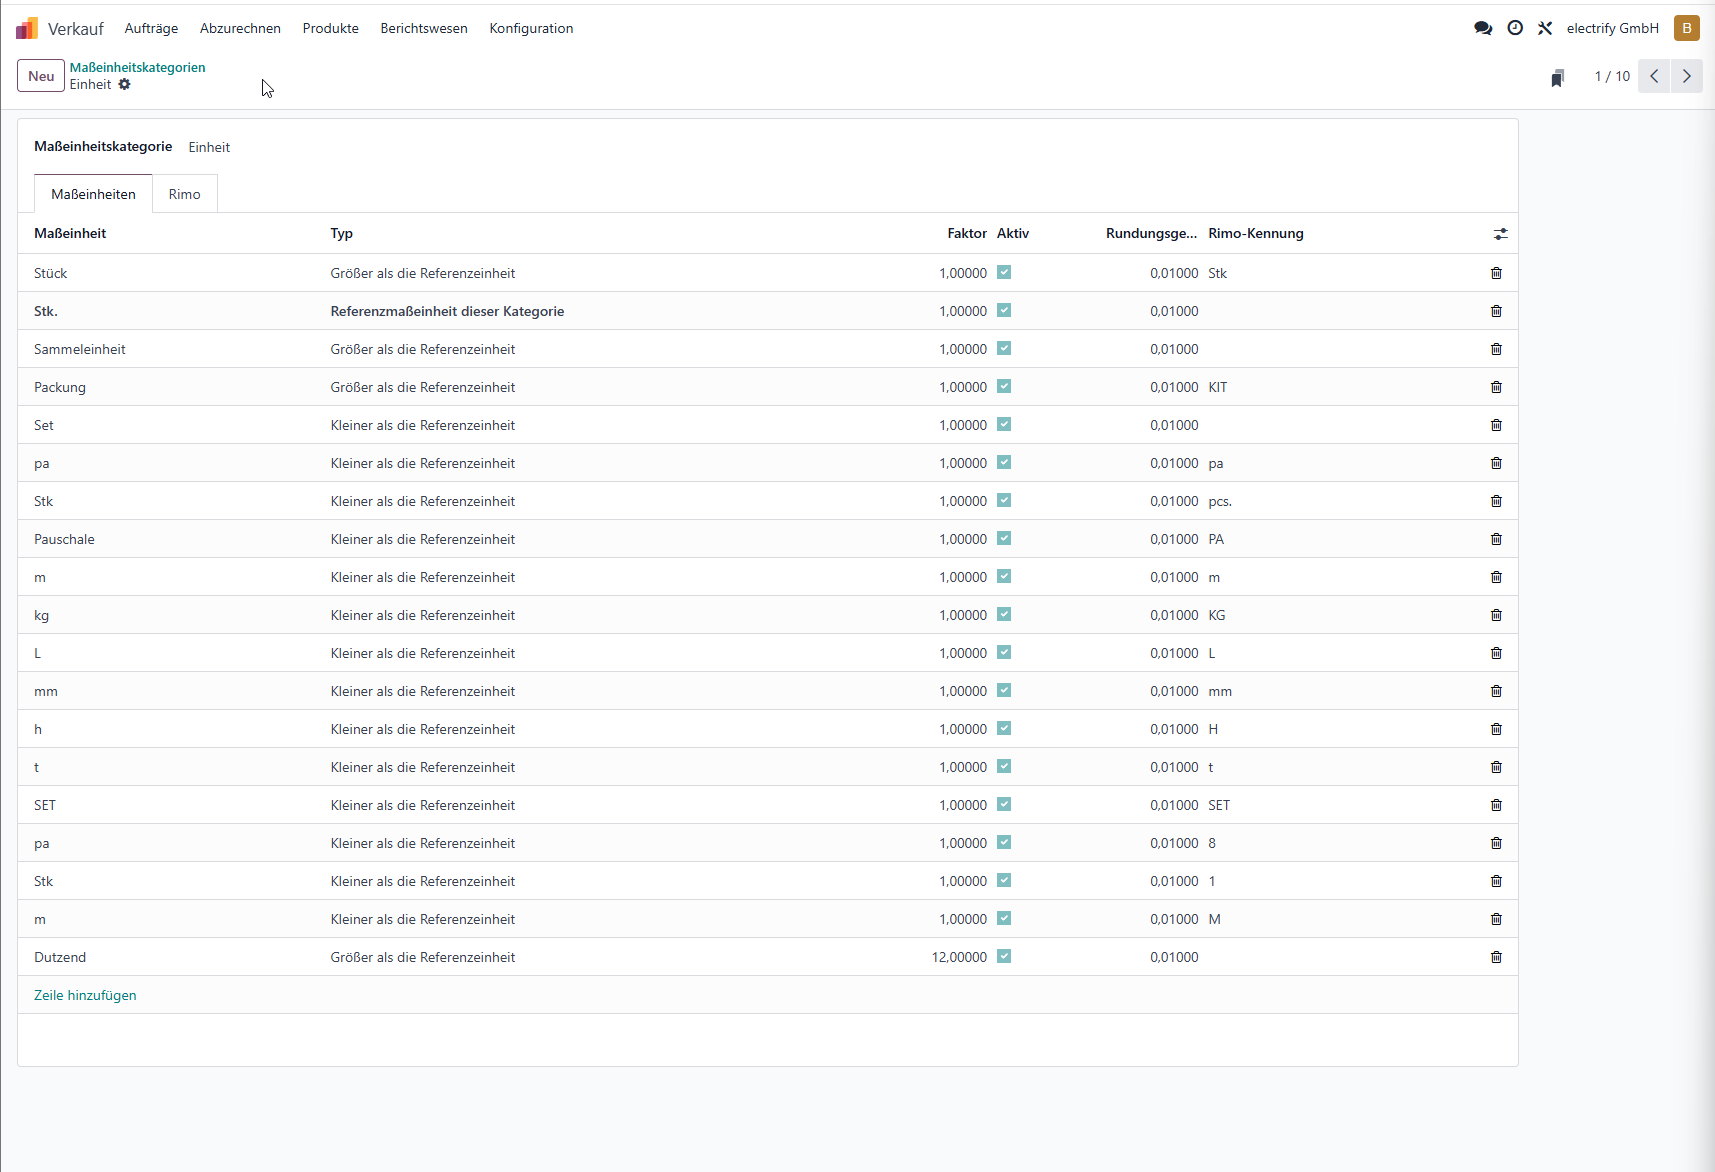Image resolution: width=1715 pixels, height=1172 pixels.
Task: Delete the L row
Action: pyautogui.click(x=1496, y=653)
